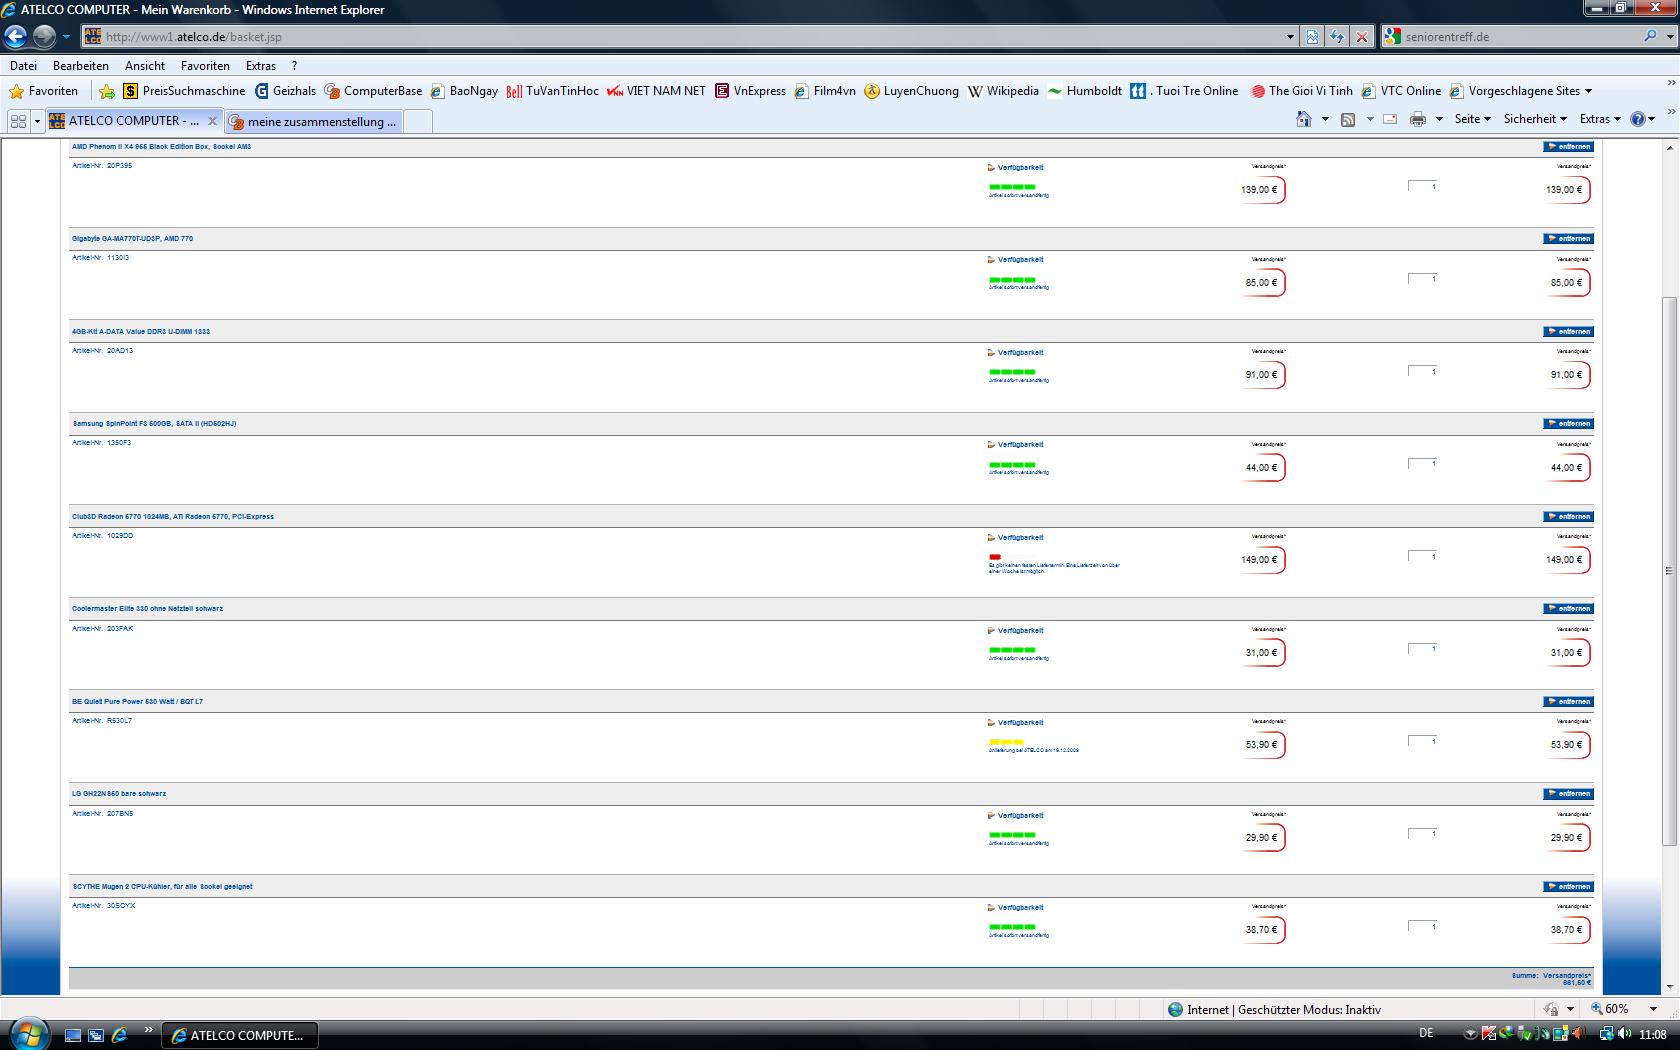The height and width of the screenshot is (1050, 1680).
Task: Open the Extras menu in menu bar
Action: 261,66
